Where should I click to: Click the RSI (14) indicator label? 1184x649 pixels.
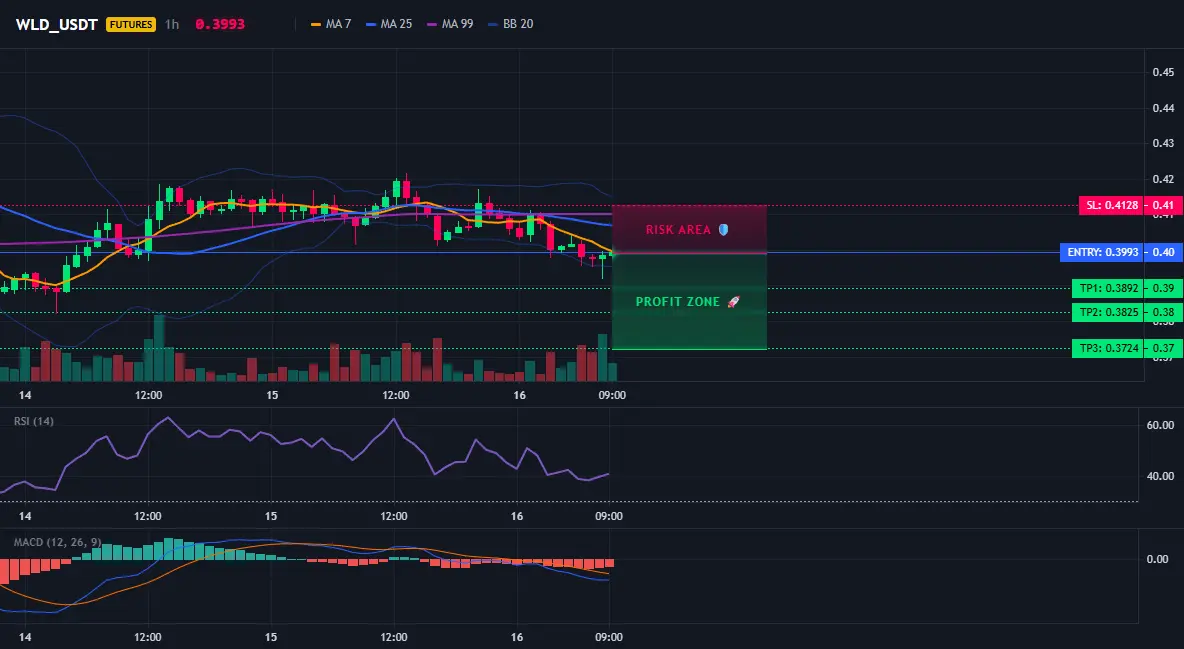coord(34,421)
